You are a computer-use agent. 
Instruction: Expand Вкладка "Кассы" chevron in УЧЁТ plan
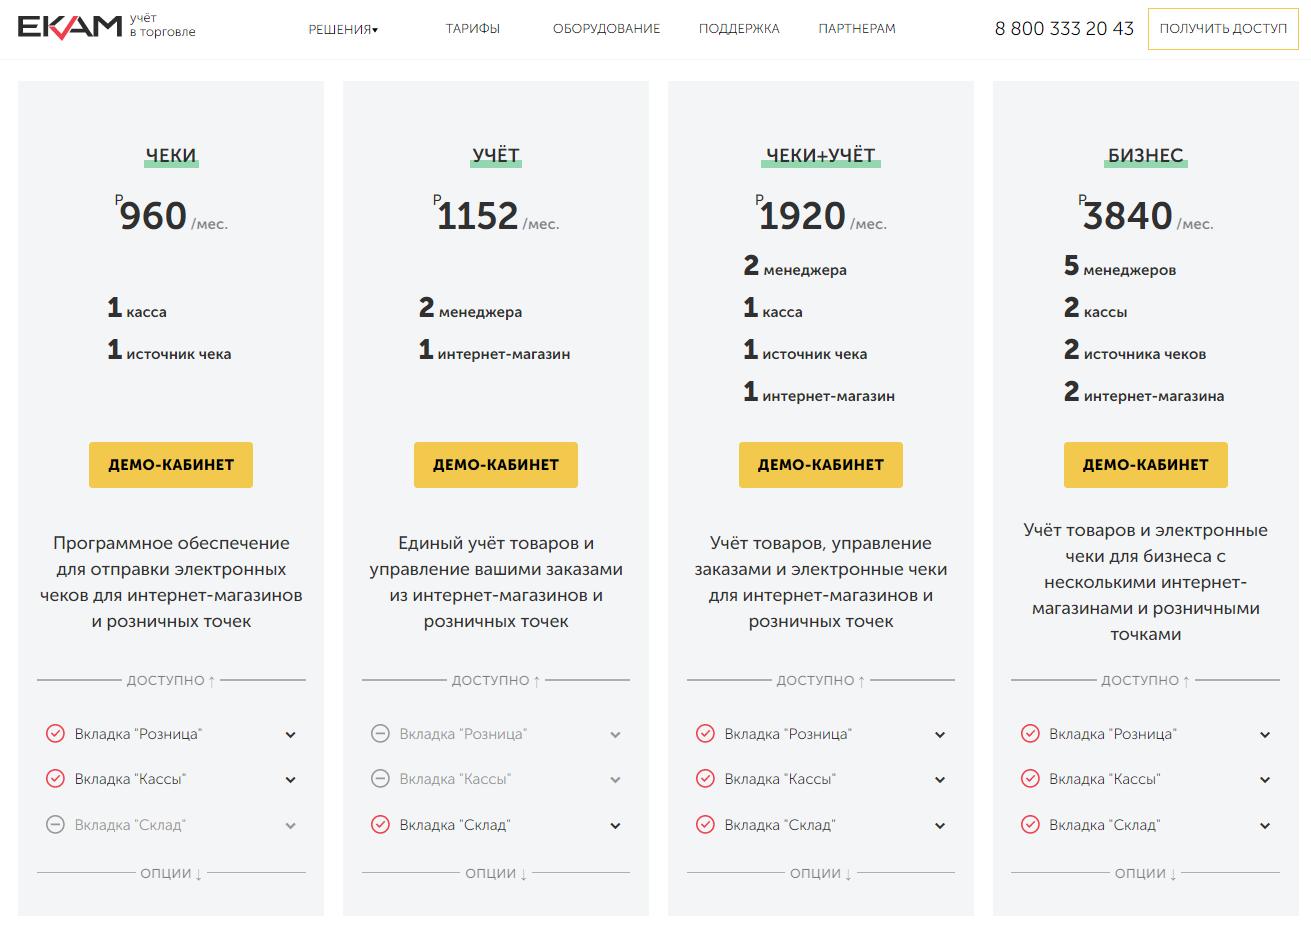pyautogui.click(x=615, y=780)
